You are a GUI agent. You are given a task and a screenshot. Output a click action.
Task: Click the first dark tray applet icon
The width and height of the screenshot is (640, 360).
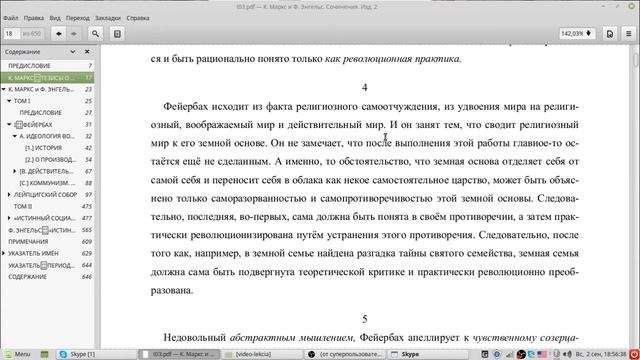click(484, 354)
